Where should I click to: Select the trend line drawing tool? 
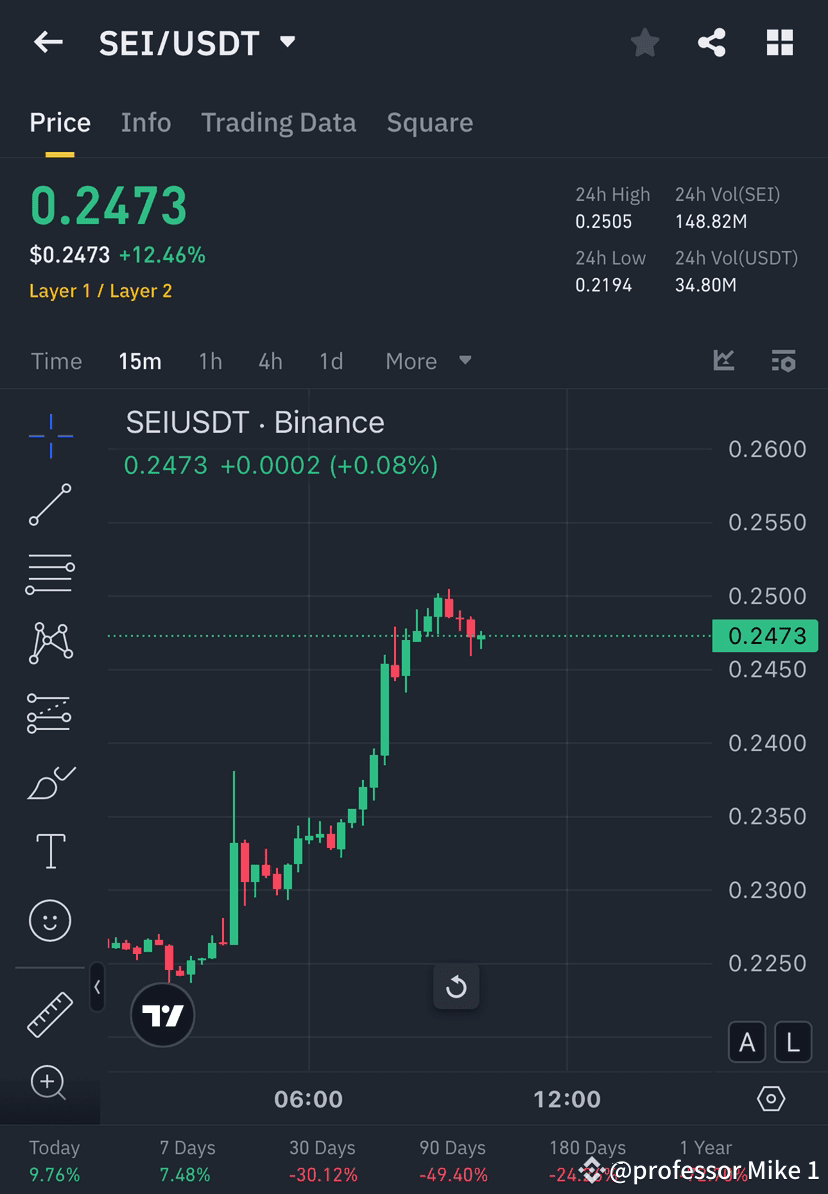pyautogui.click(x=50, y=505)
